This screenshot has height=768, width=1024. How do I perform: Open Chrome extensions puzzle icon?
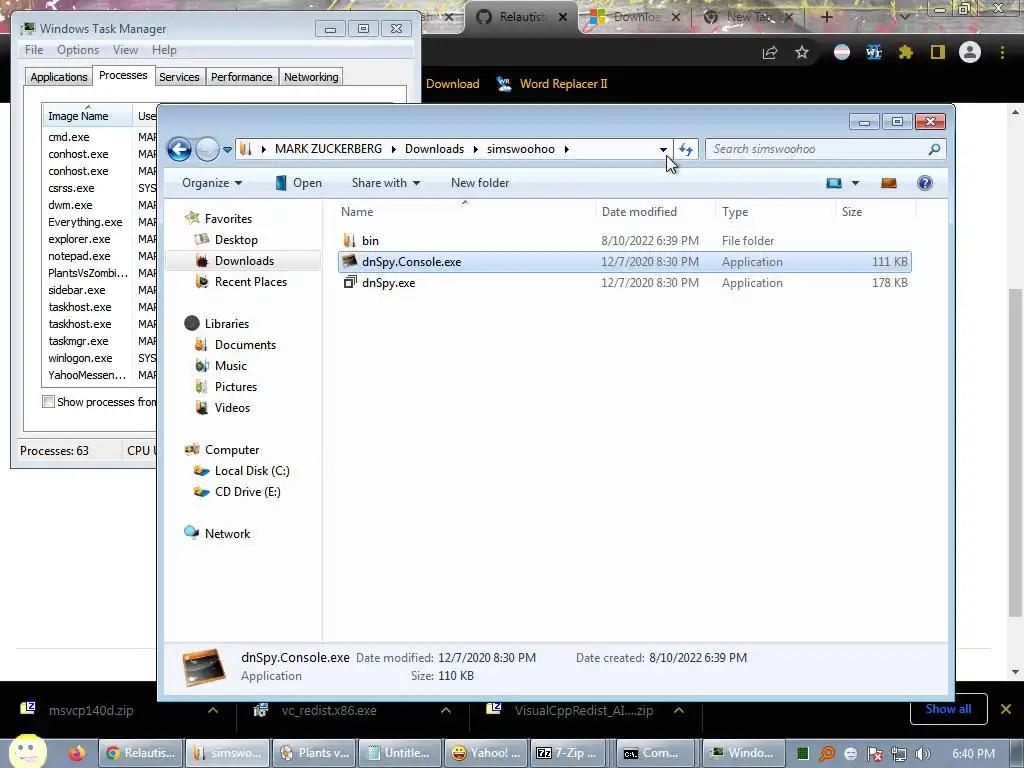pos(905,52)
